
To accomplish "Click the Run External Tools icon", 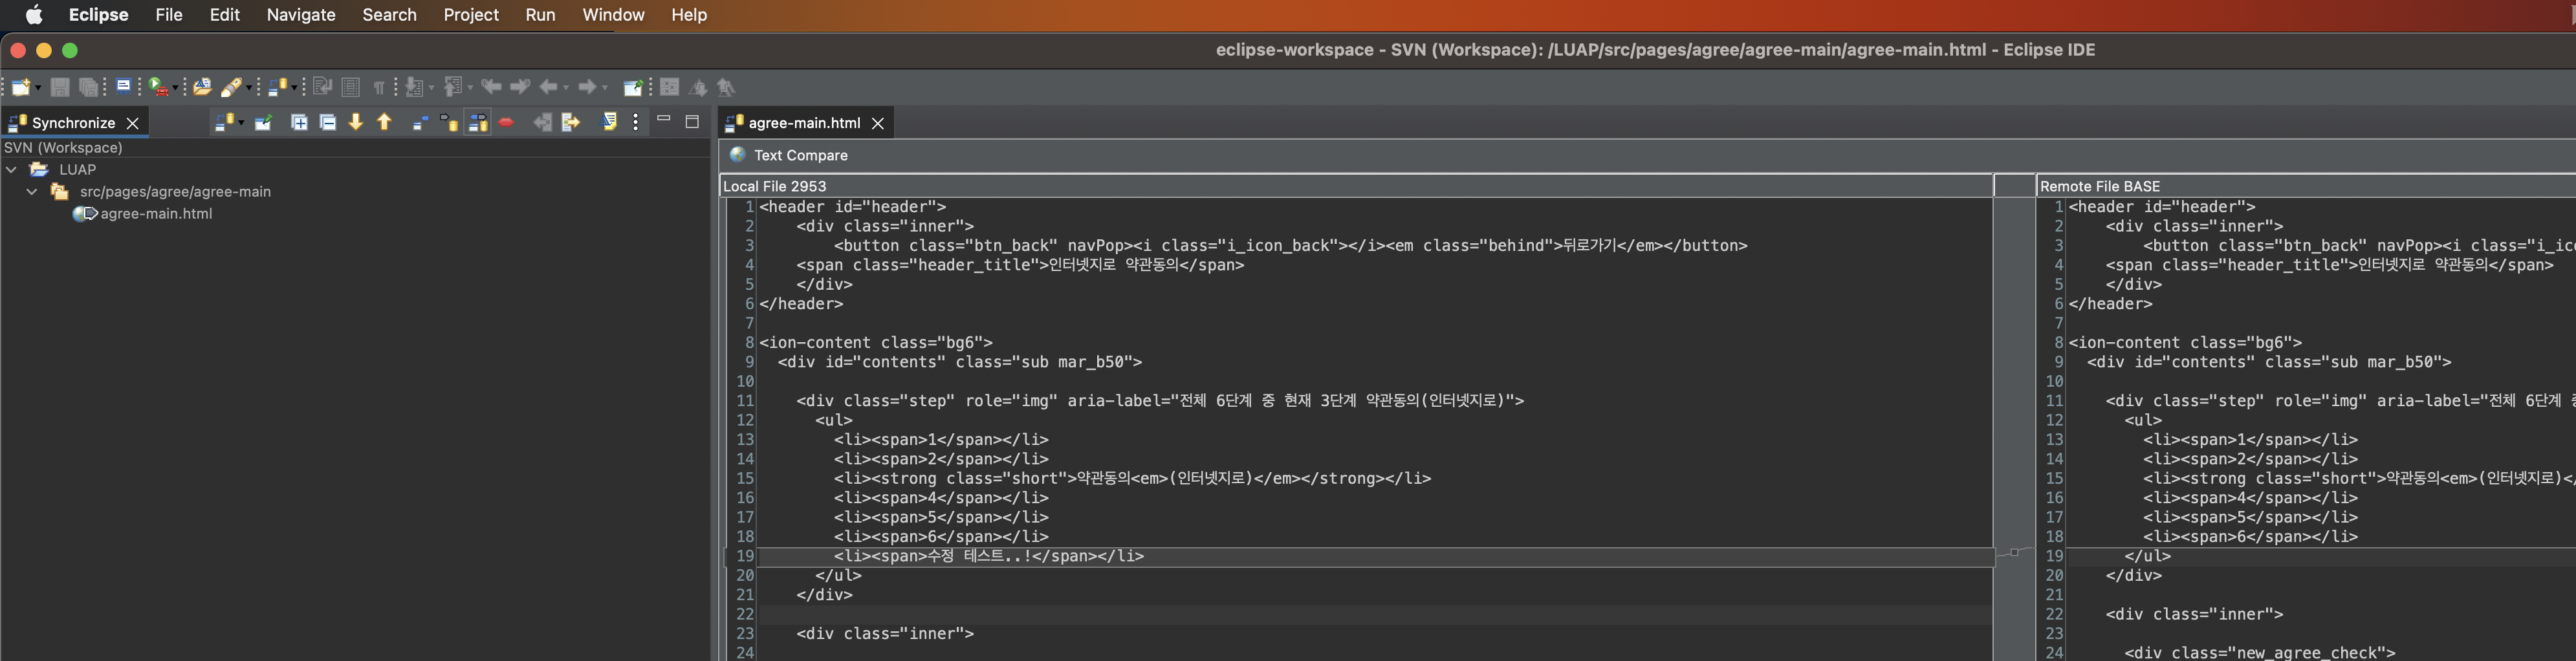I will (x=158, y=87).
